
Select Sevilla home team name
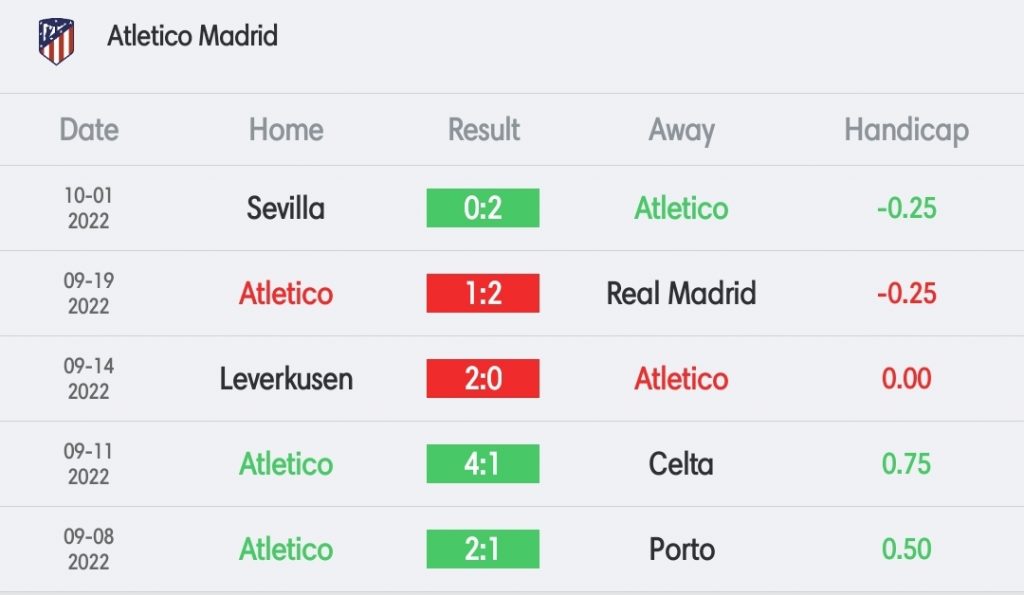click(x=285, y=208)
